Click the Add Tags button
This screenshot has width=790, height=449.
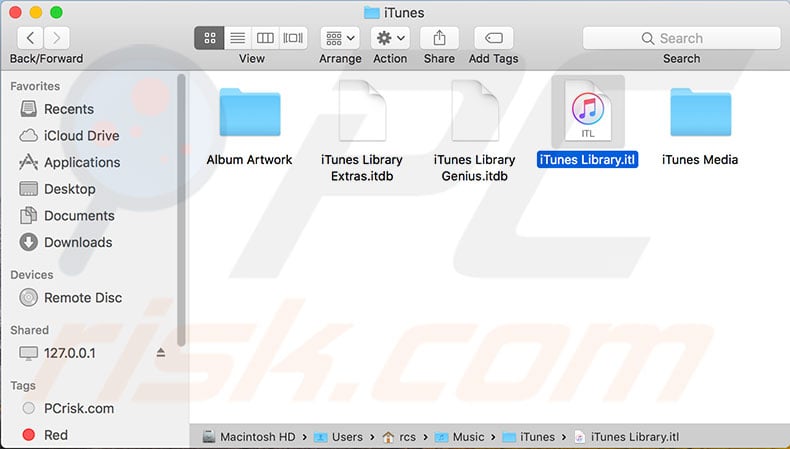click(494, 38)
